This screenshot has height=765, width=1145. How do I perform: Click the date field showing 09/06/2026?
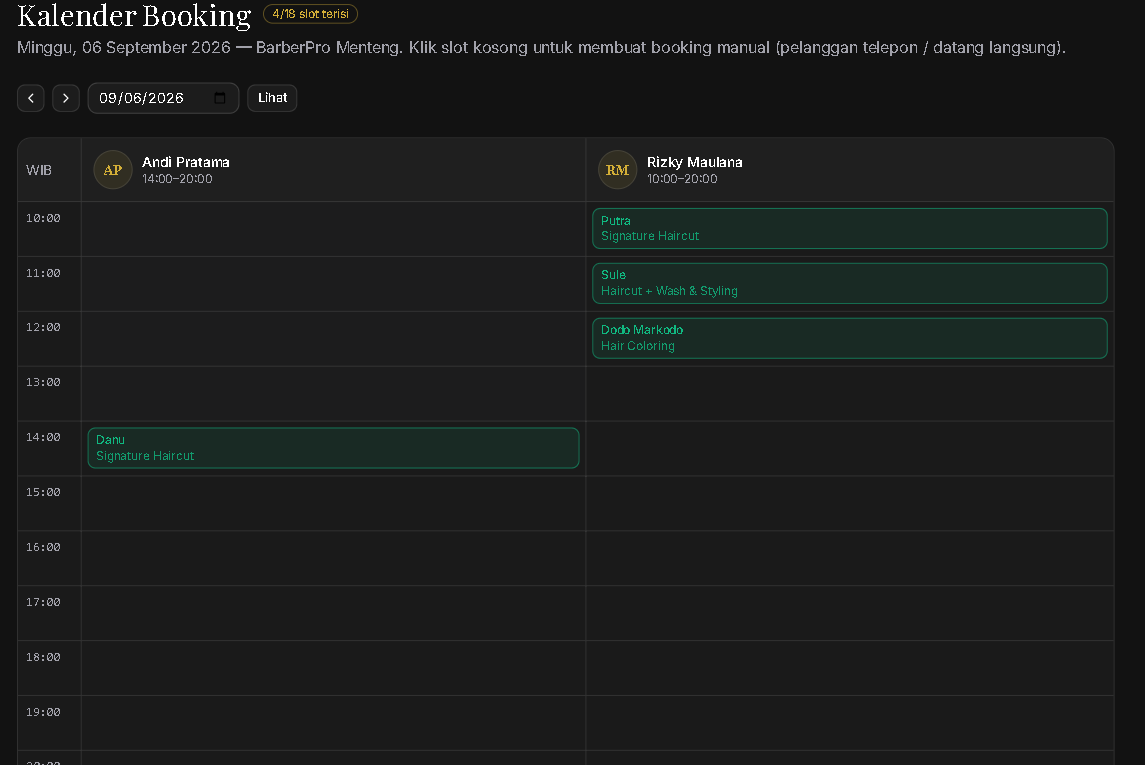[x=164, y=98]
